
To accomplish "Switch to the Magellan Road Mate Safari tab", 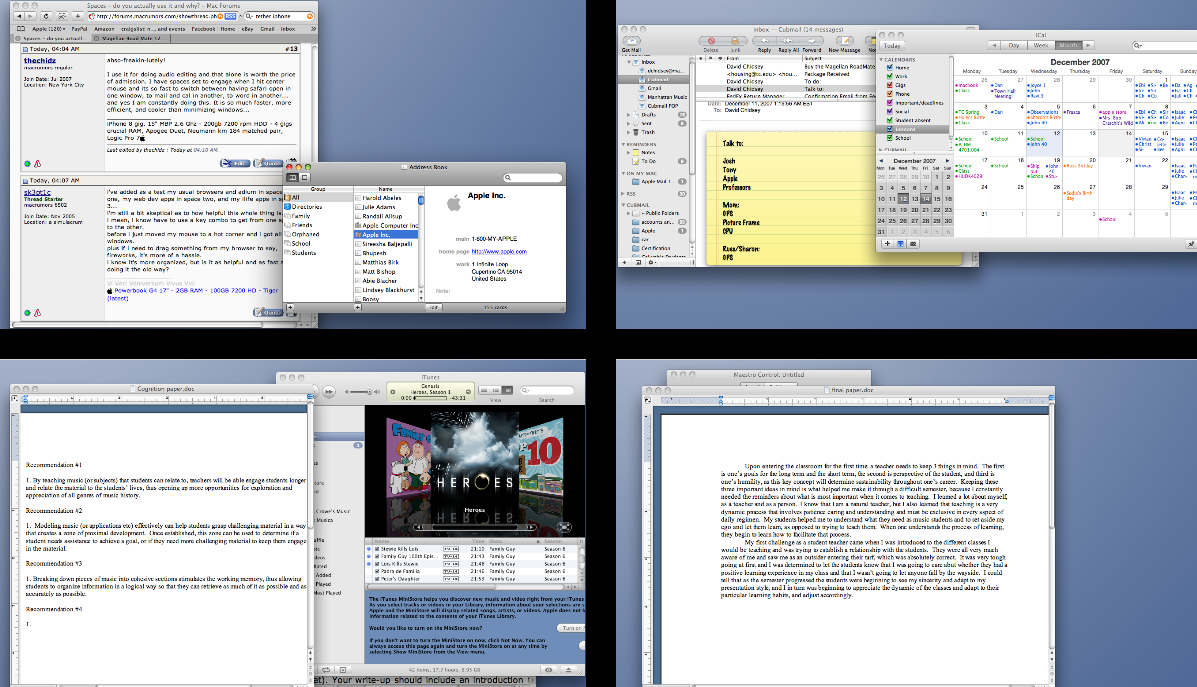I will click(x=131, y=38).
